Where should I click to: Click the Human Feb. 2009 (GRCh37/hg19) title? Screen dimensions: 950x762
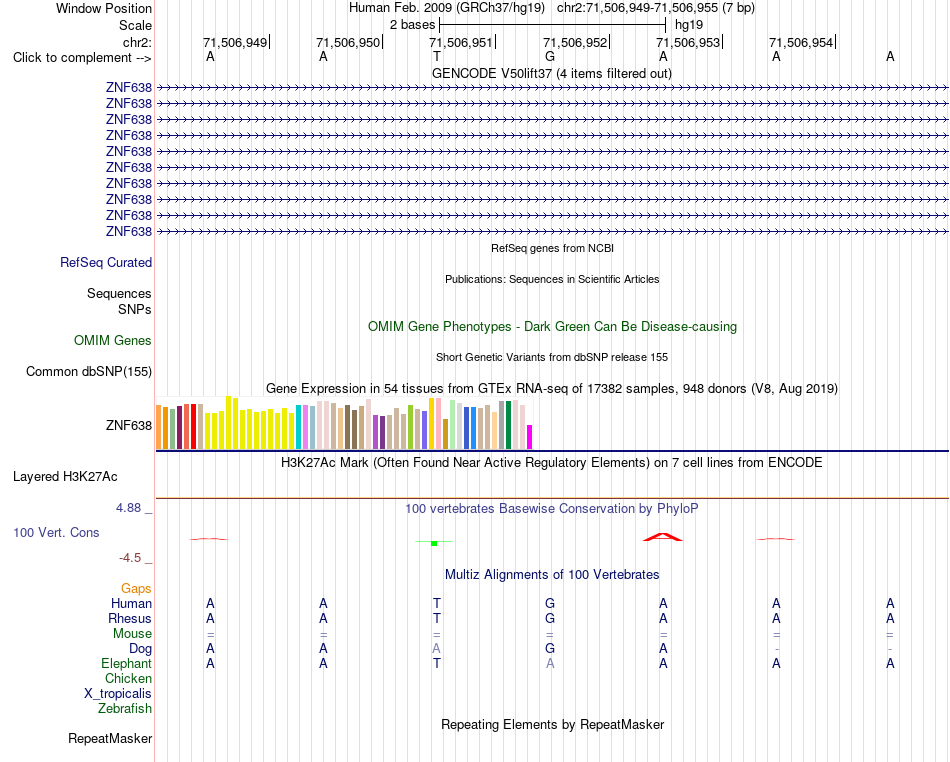point(447,8)
